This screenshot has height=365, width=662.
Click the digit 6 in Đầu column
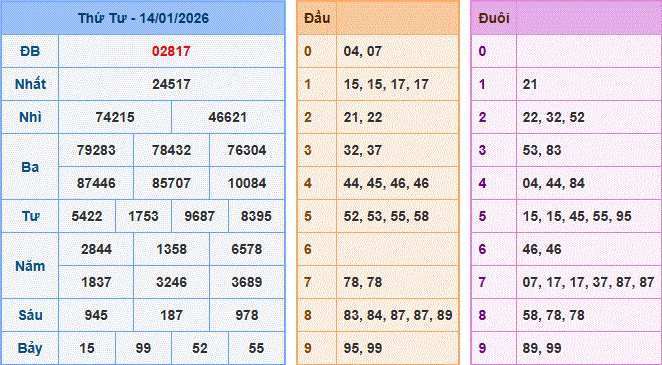[x=307, y=249]
